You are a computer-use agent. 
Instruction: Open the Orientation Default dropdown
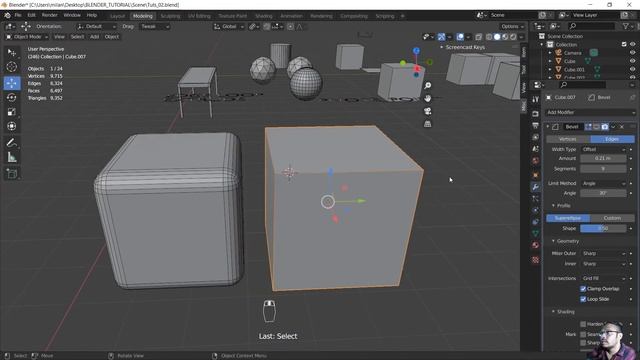pos(96,27)
